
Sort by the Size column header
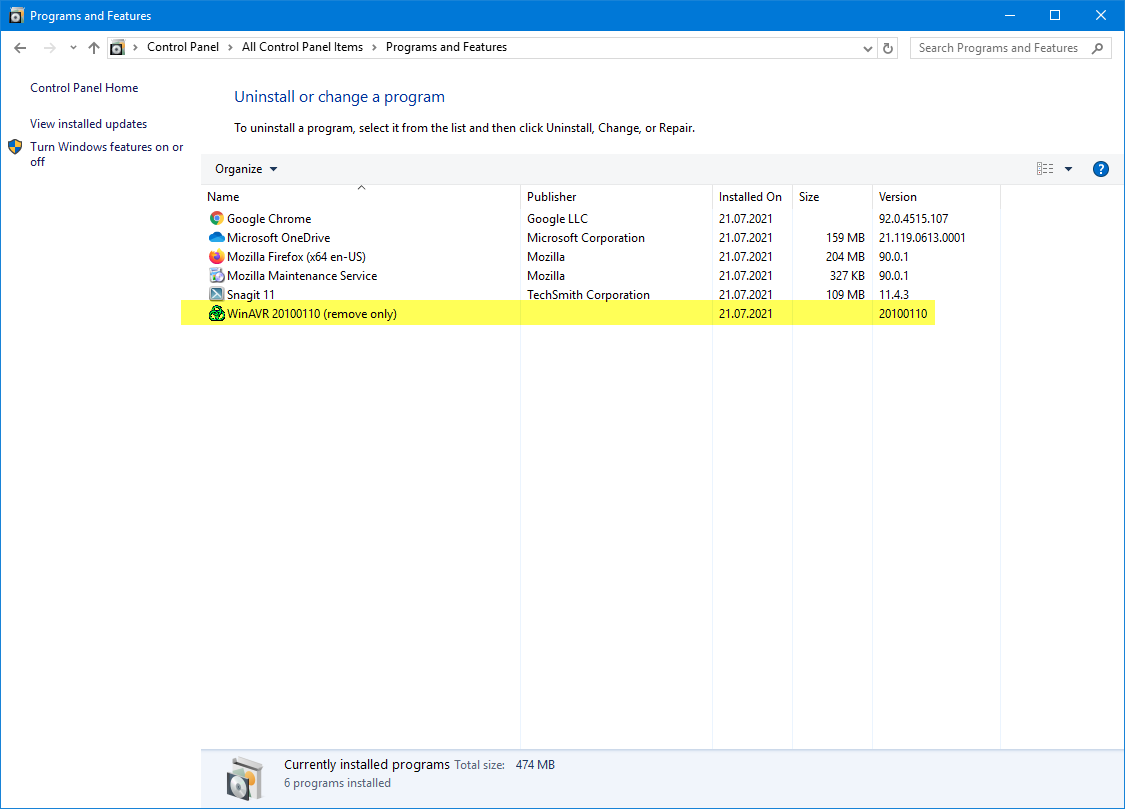[832, 196]
